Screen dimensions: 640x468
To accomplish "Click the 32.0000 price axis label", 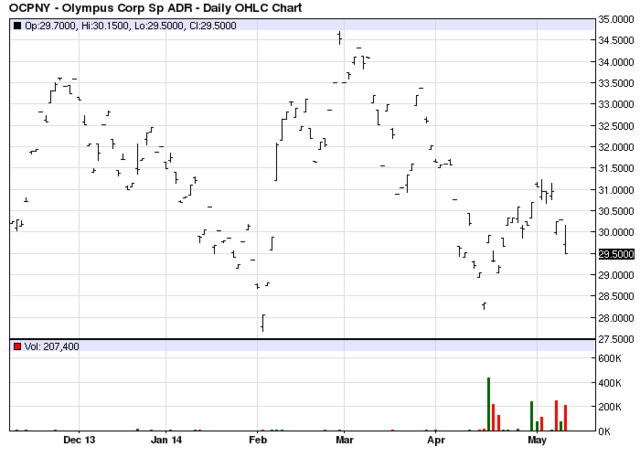I will pos(616,147).
